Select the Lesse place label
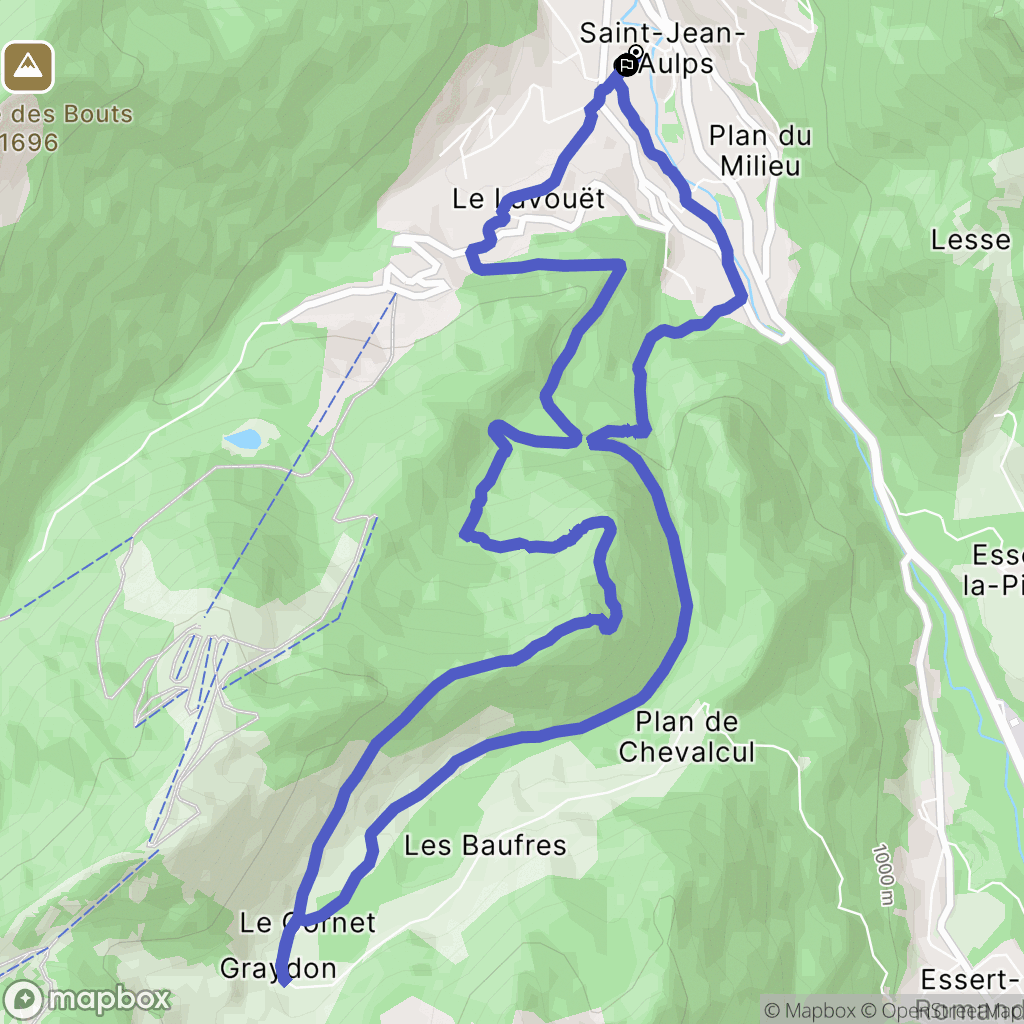 tap(970, 240)
